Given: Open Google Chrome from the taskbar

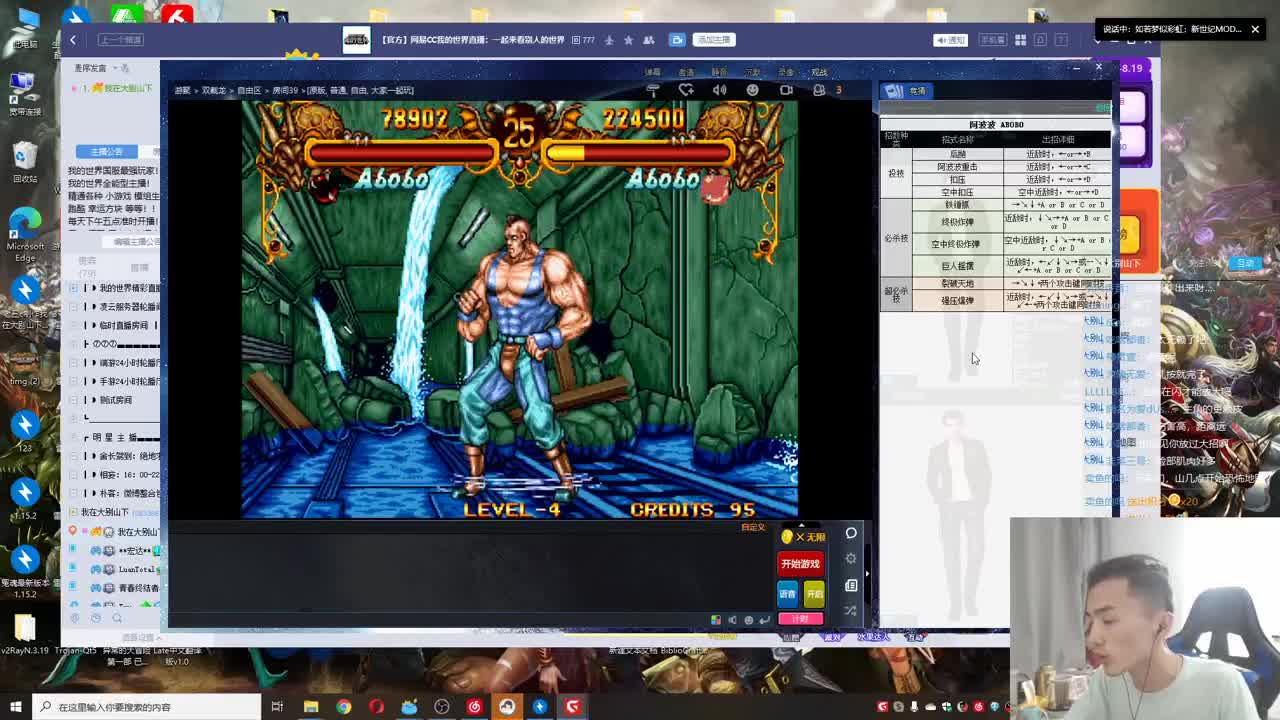Looking at the screenshot, I should click(344, 707).
